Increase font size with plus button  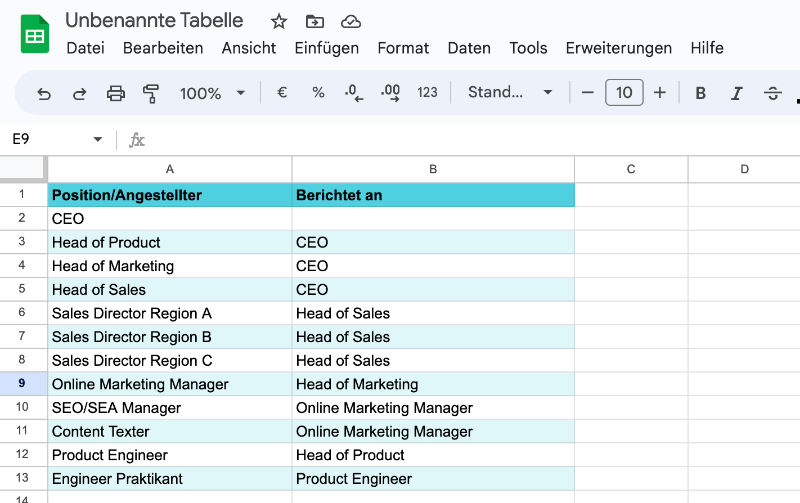660,93
